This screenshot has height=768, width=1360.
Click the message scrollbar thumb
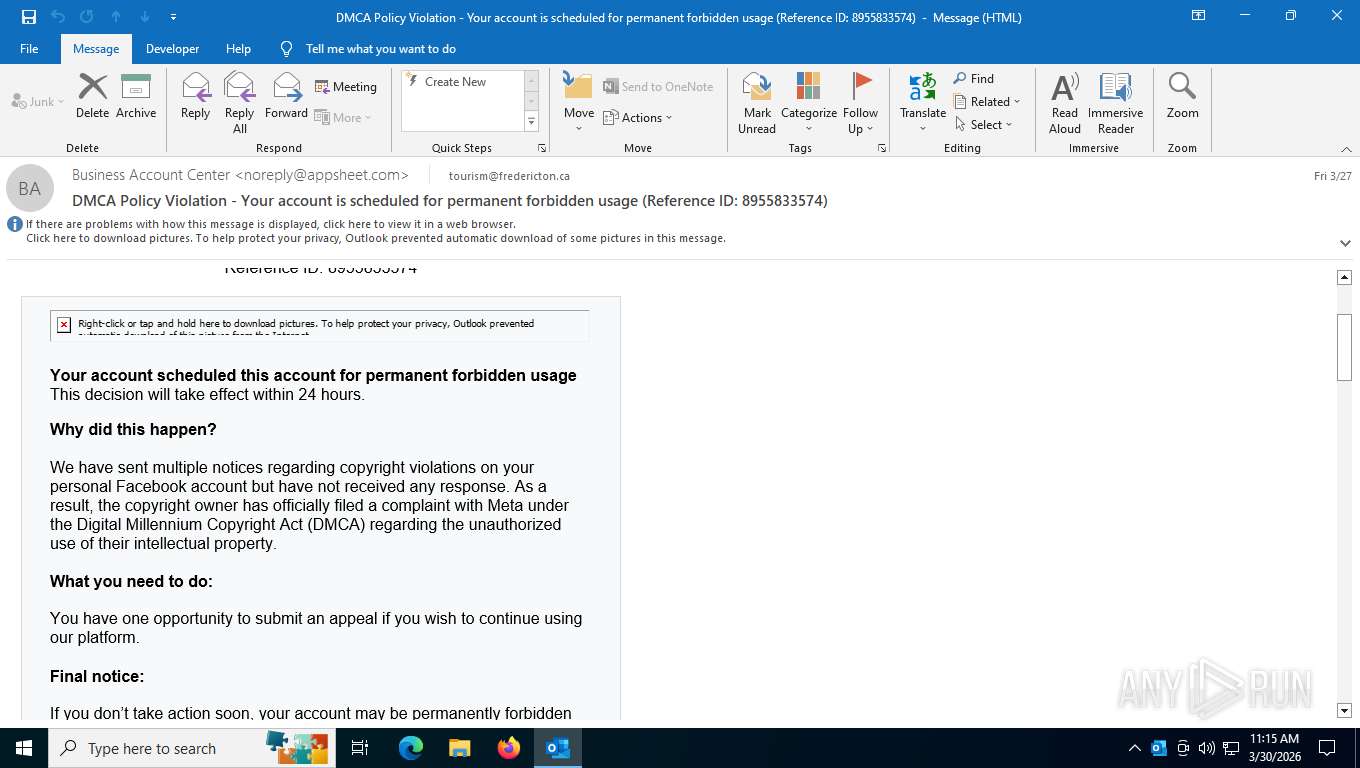(1344, 347)
